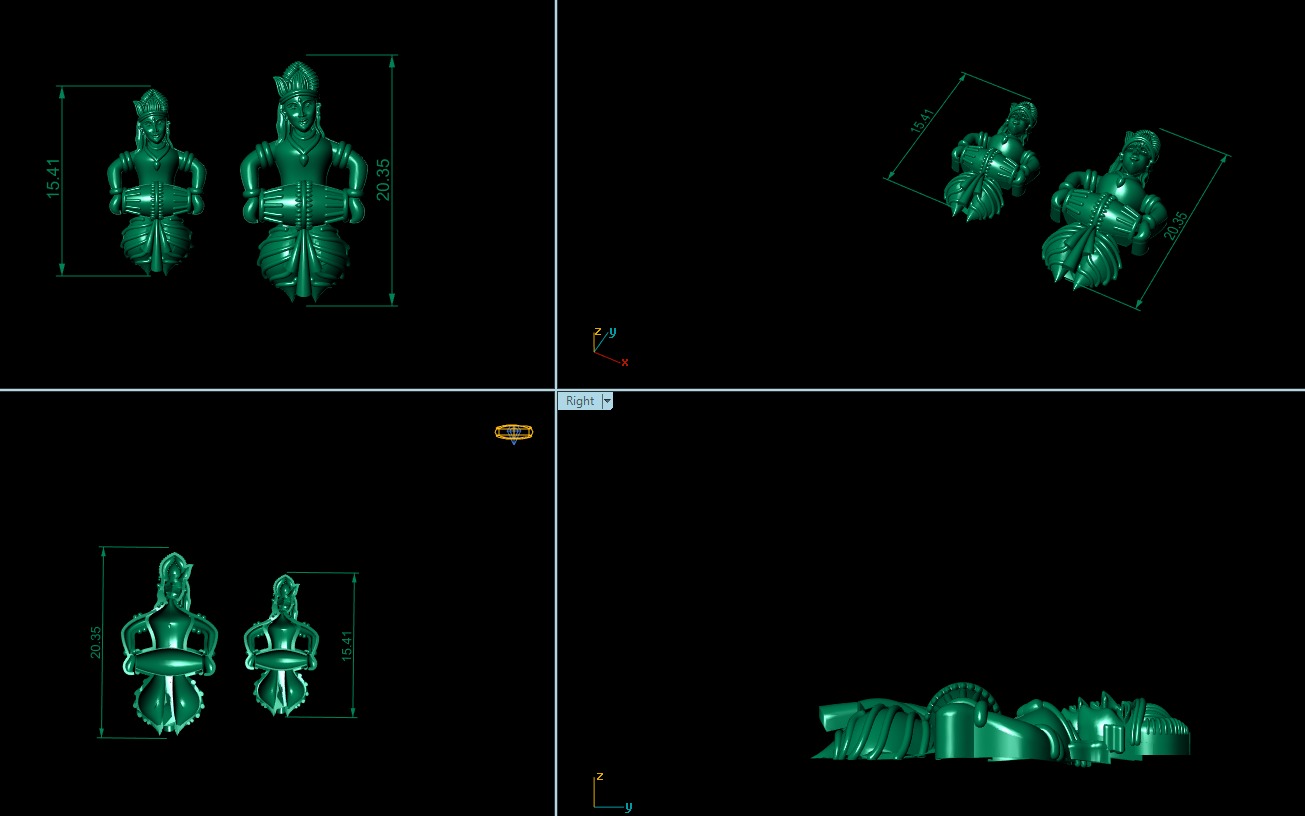The image size is (1305, 816).
Task: Select the smaller back-view figure in bottom-left viewport
Action: point(281,645)
